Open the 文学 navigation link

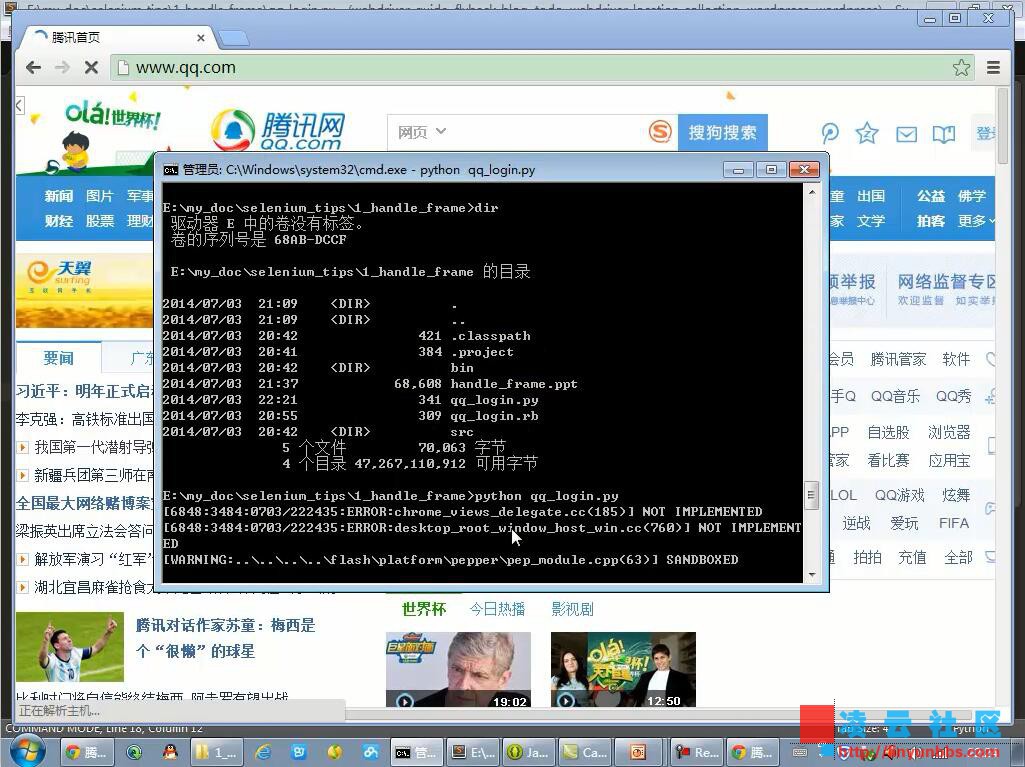[x=871, y=221]
